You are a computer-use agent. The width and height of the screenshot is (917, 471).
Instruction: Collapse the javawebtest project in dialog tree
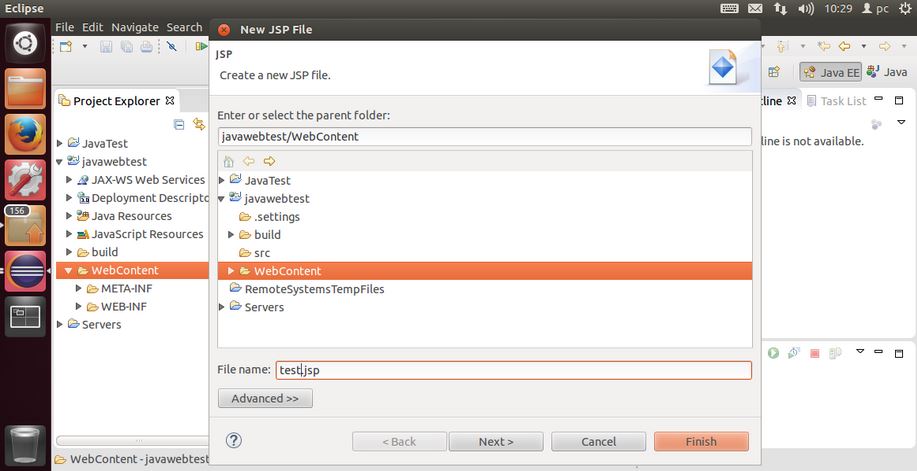(222, 199)
